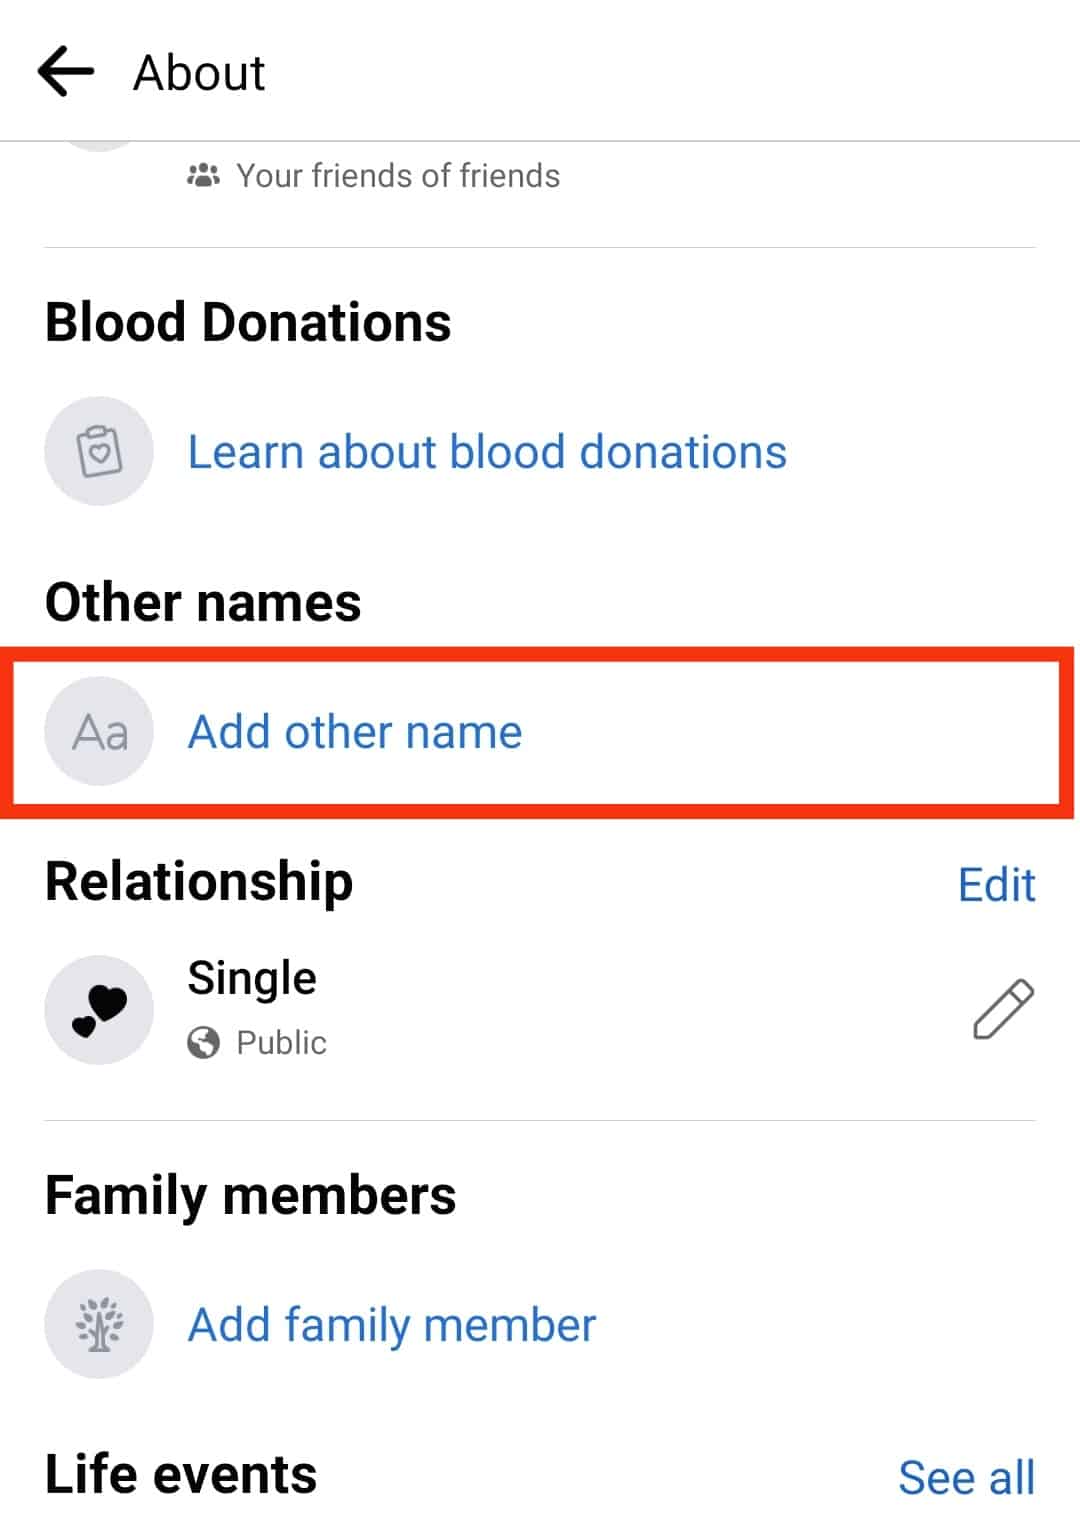This screenshot has width=1080, height=1519.
Task: Tap Your friends of friends text
Action: pos(398,176)
